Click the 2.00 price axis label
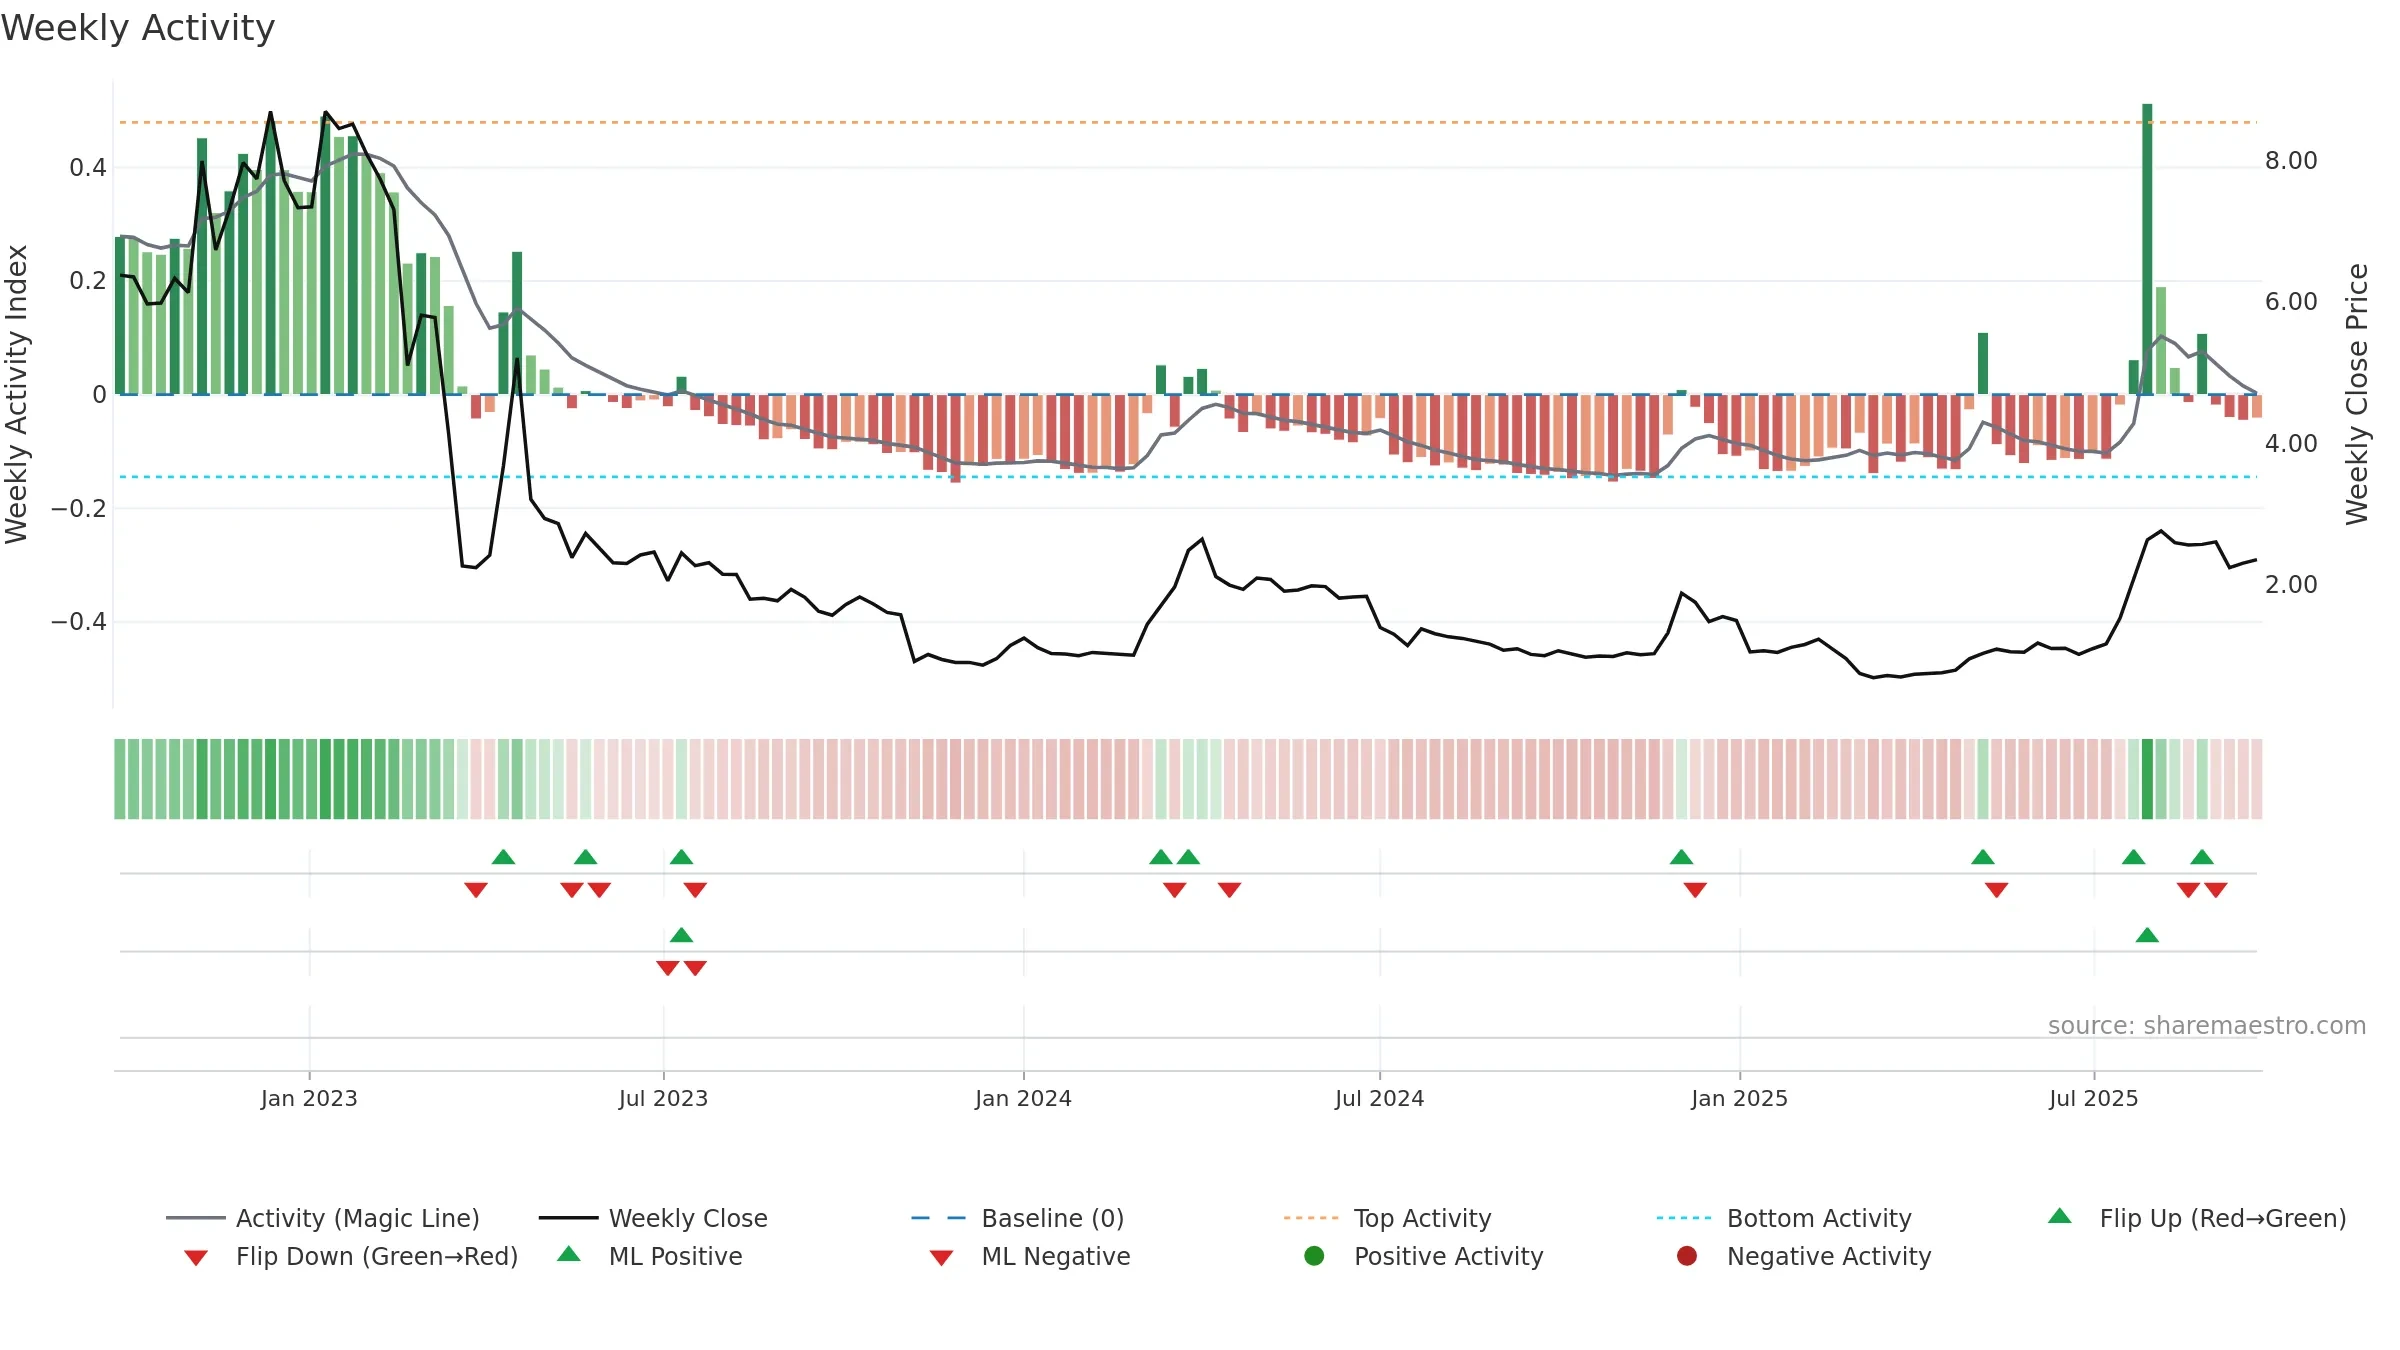The image size is (2400, 1350). tap(2291, 585)
